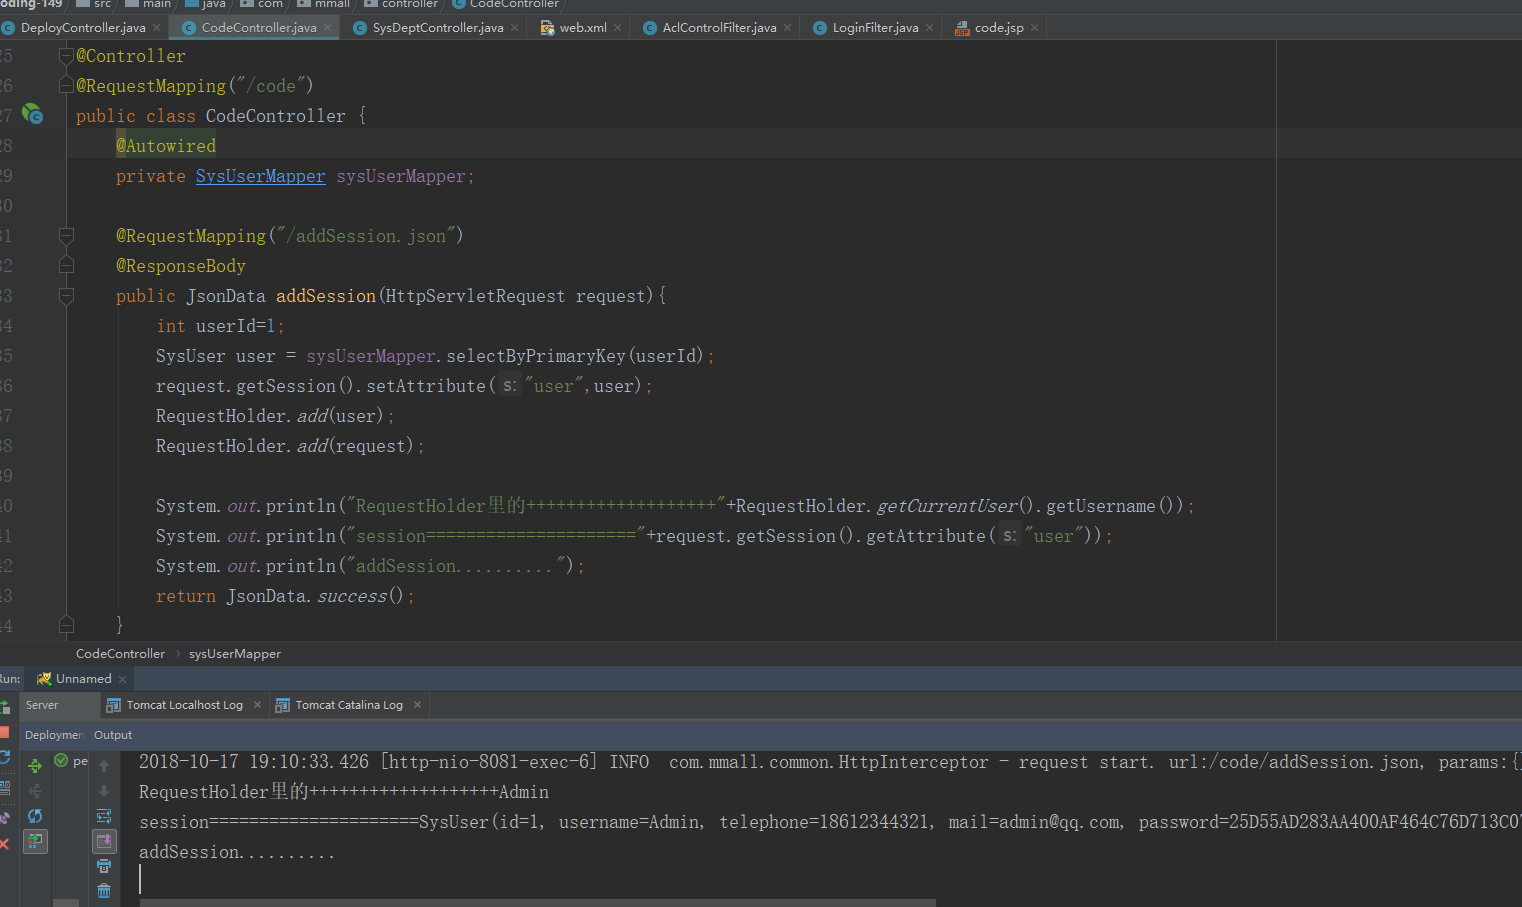Click fold end marker at method closing brace
Image resolution: width=1522 pixels, height=907 pixels.
(66, 625)
